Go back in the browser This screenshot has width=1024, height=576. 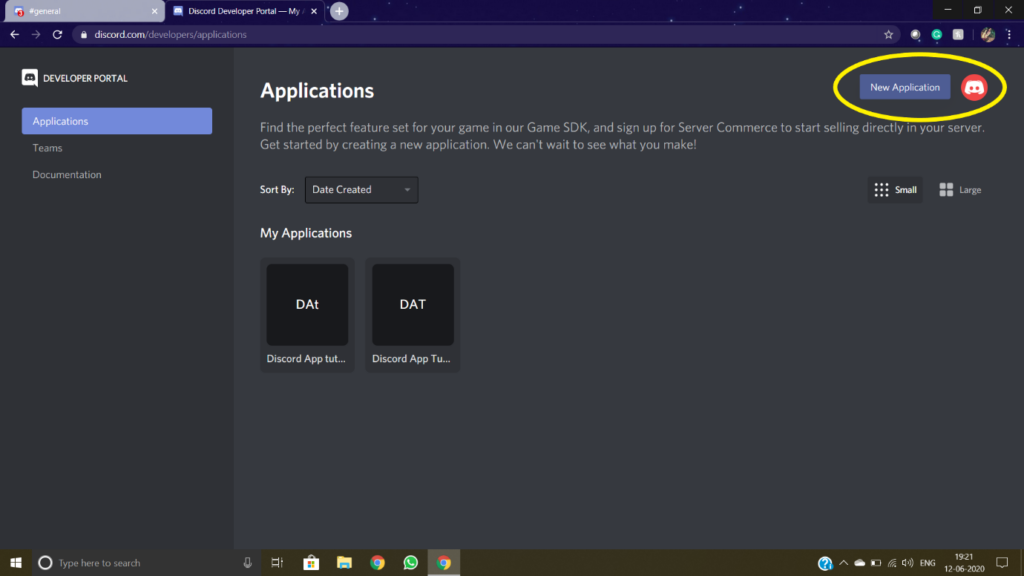[14, 35]
